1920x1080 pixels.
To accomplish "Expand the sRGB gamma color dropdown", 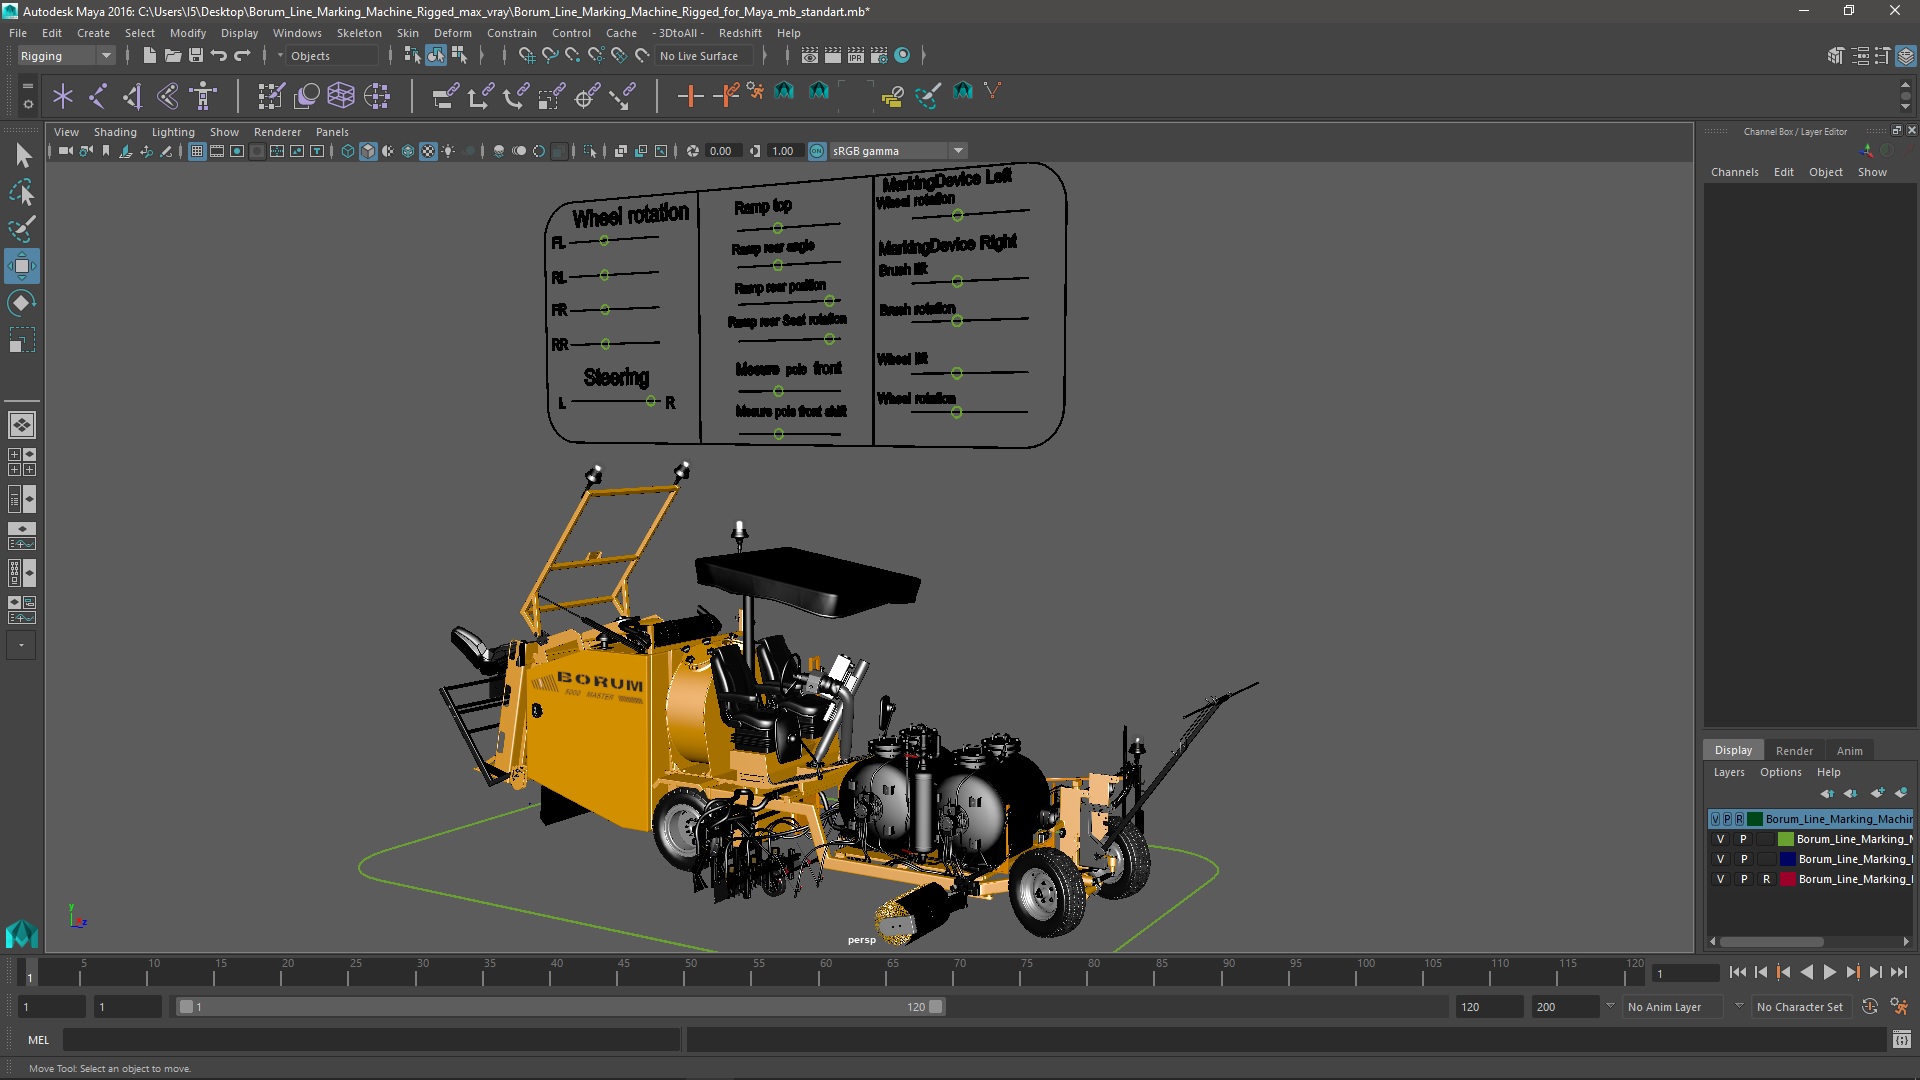I will click(958, 151).
